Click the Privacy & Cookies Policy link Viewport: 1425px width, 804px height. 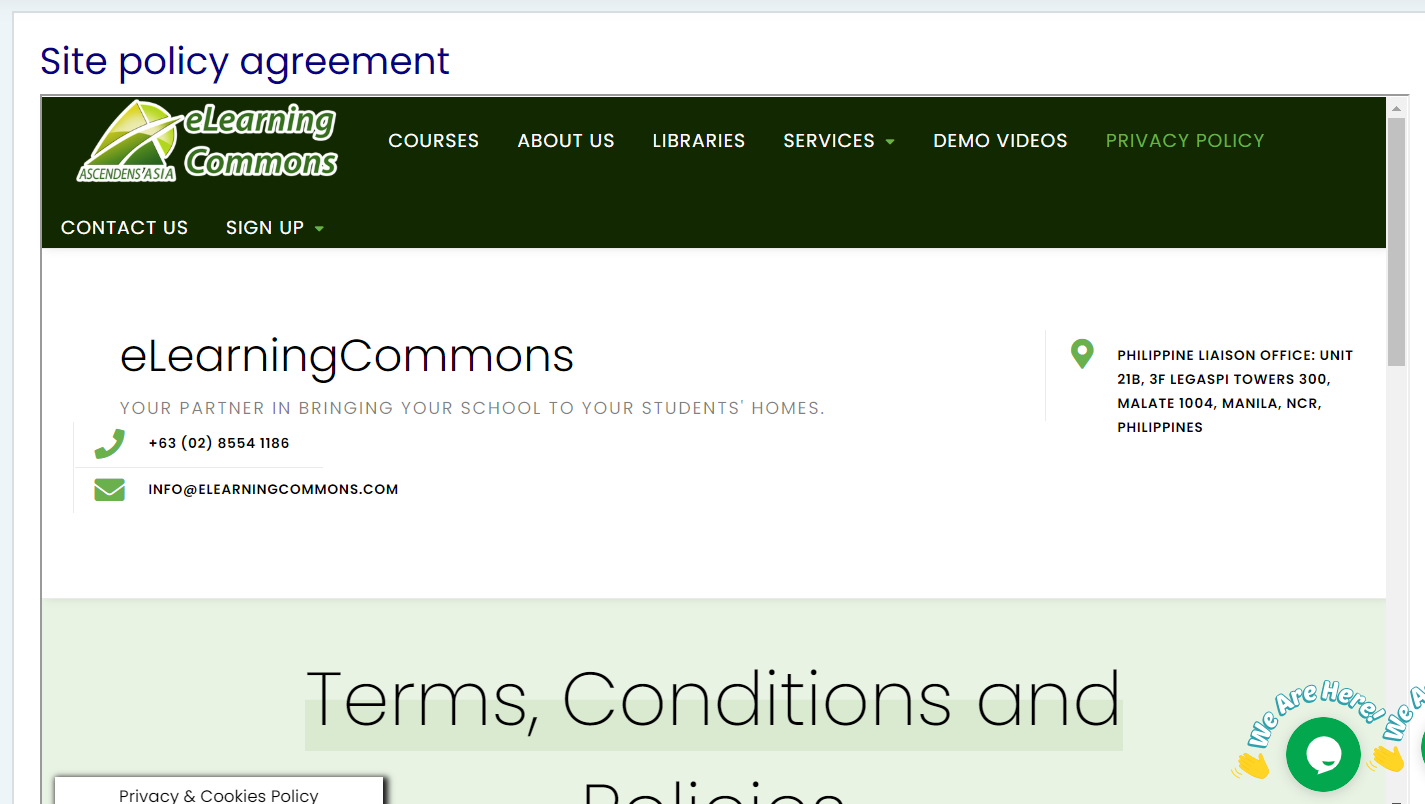(x=218, y=795)
